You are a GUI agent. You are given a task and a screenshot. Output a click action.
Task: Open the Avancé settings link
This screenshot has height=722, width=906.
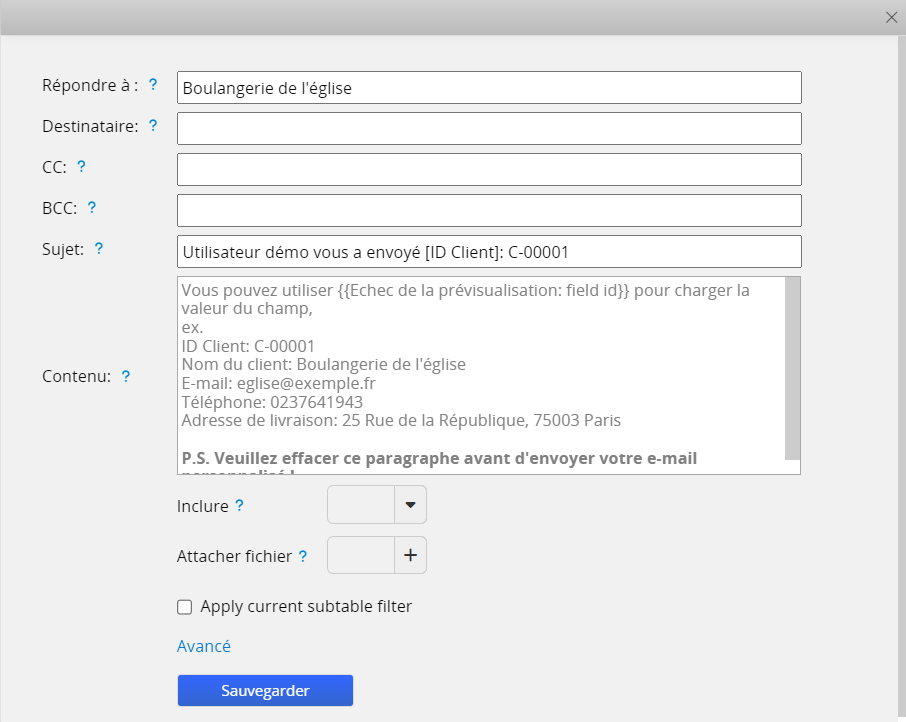click(204, 646)
